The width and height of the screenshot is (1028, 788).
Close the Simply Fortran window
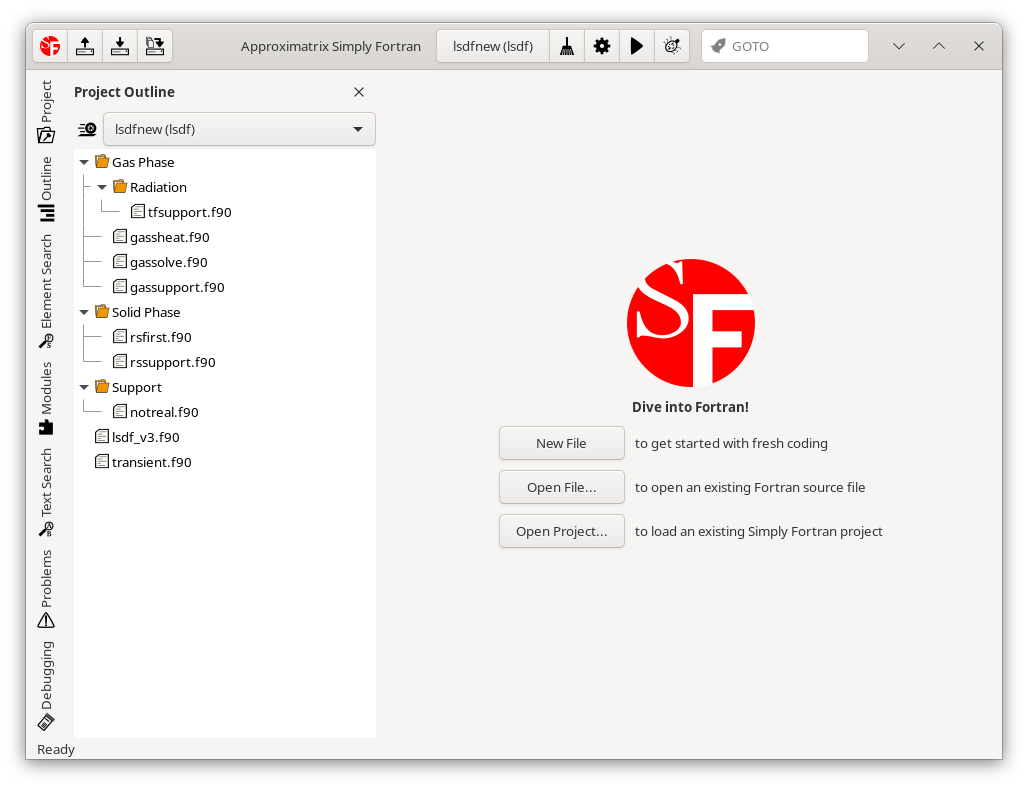tap(979, 46)
